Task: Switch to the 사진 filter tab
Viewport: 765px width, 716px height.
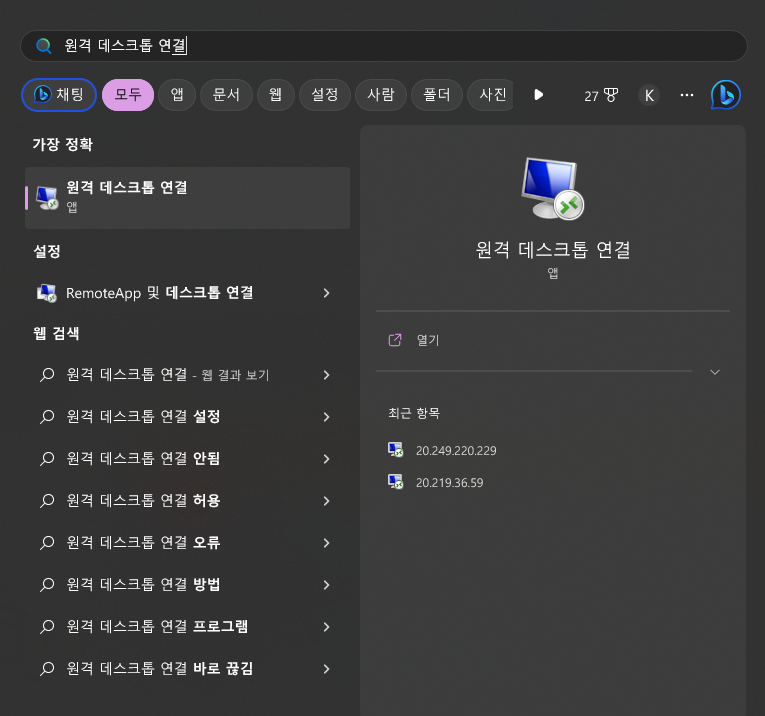Action: coord(490,95)
